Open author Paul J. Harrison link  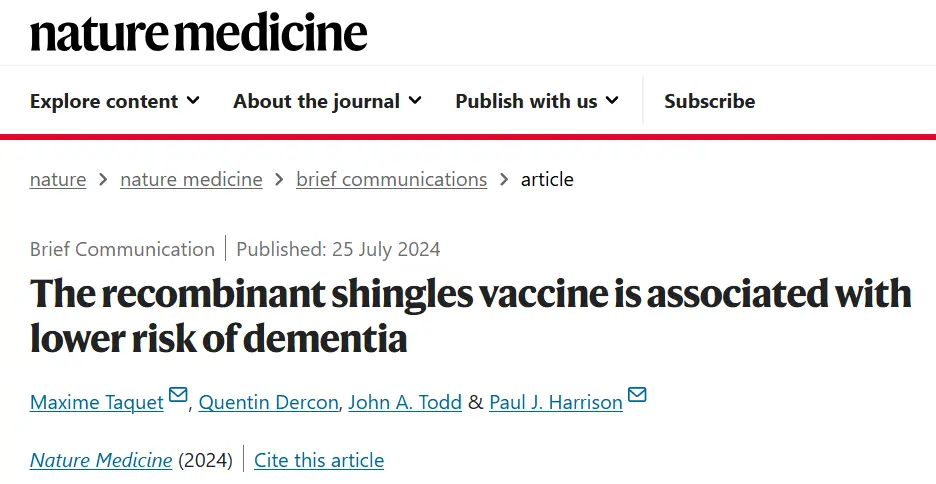coord(556,402)
